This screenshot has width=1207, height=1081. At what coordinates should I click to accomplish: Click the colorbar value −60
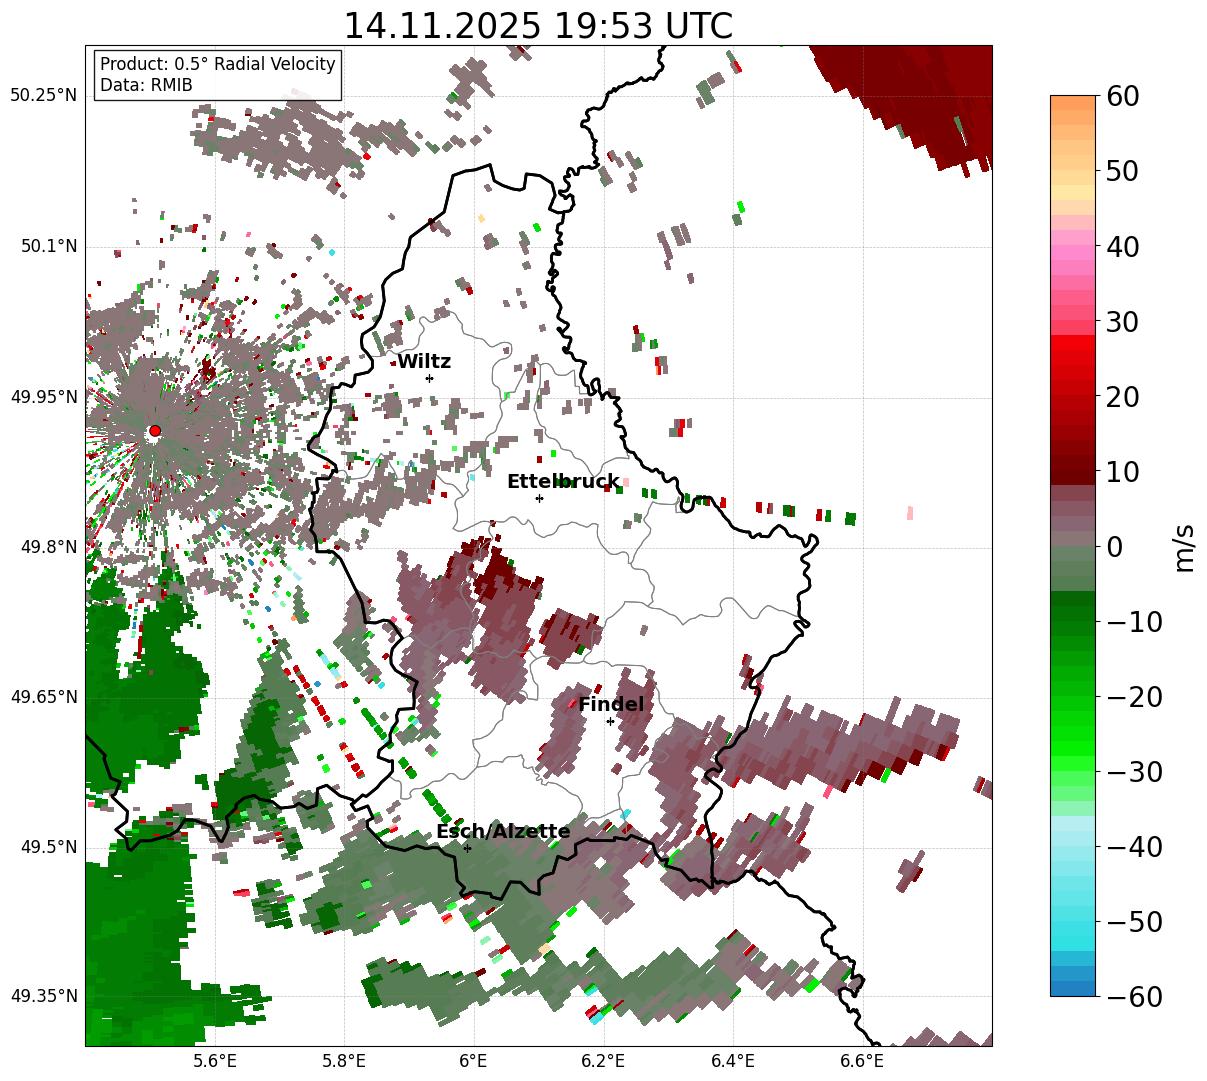point(1134,996)
